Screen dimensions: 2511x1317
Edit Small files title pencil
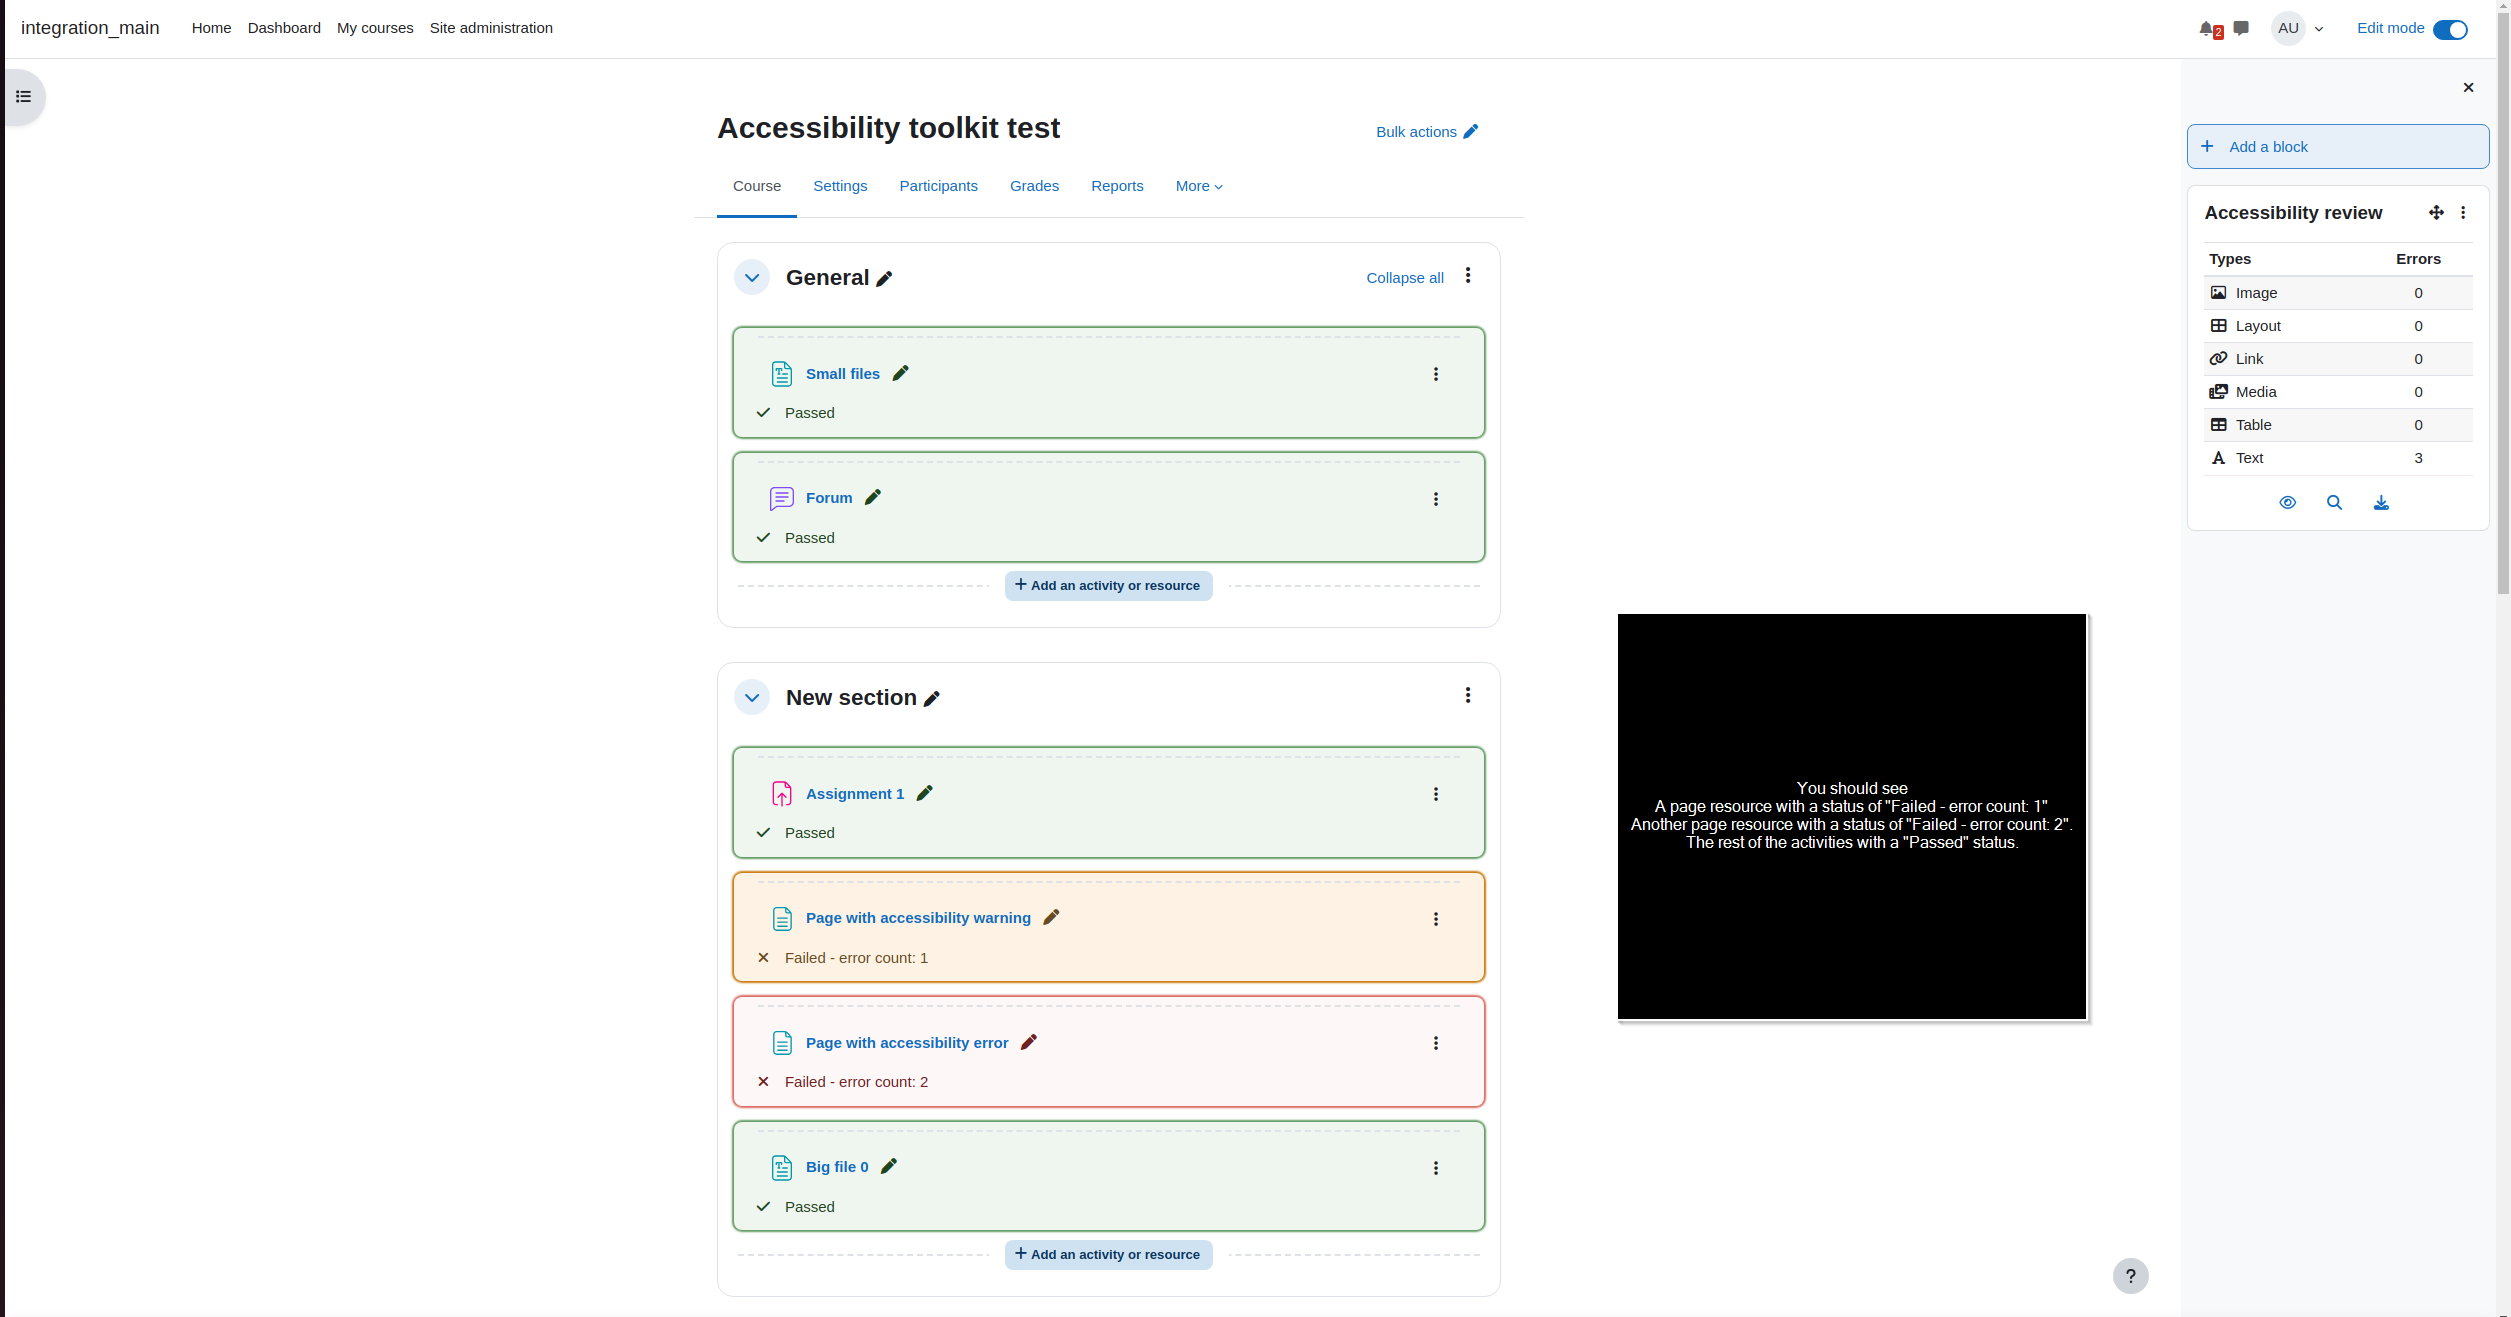901,373
